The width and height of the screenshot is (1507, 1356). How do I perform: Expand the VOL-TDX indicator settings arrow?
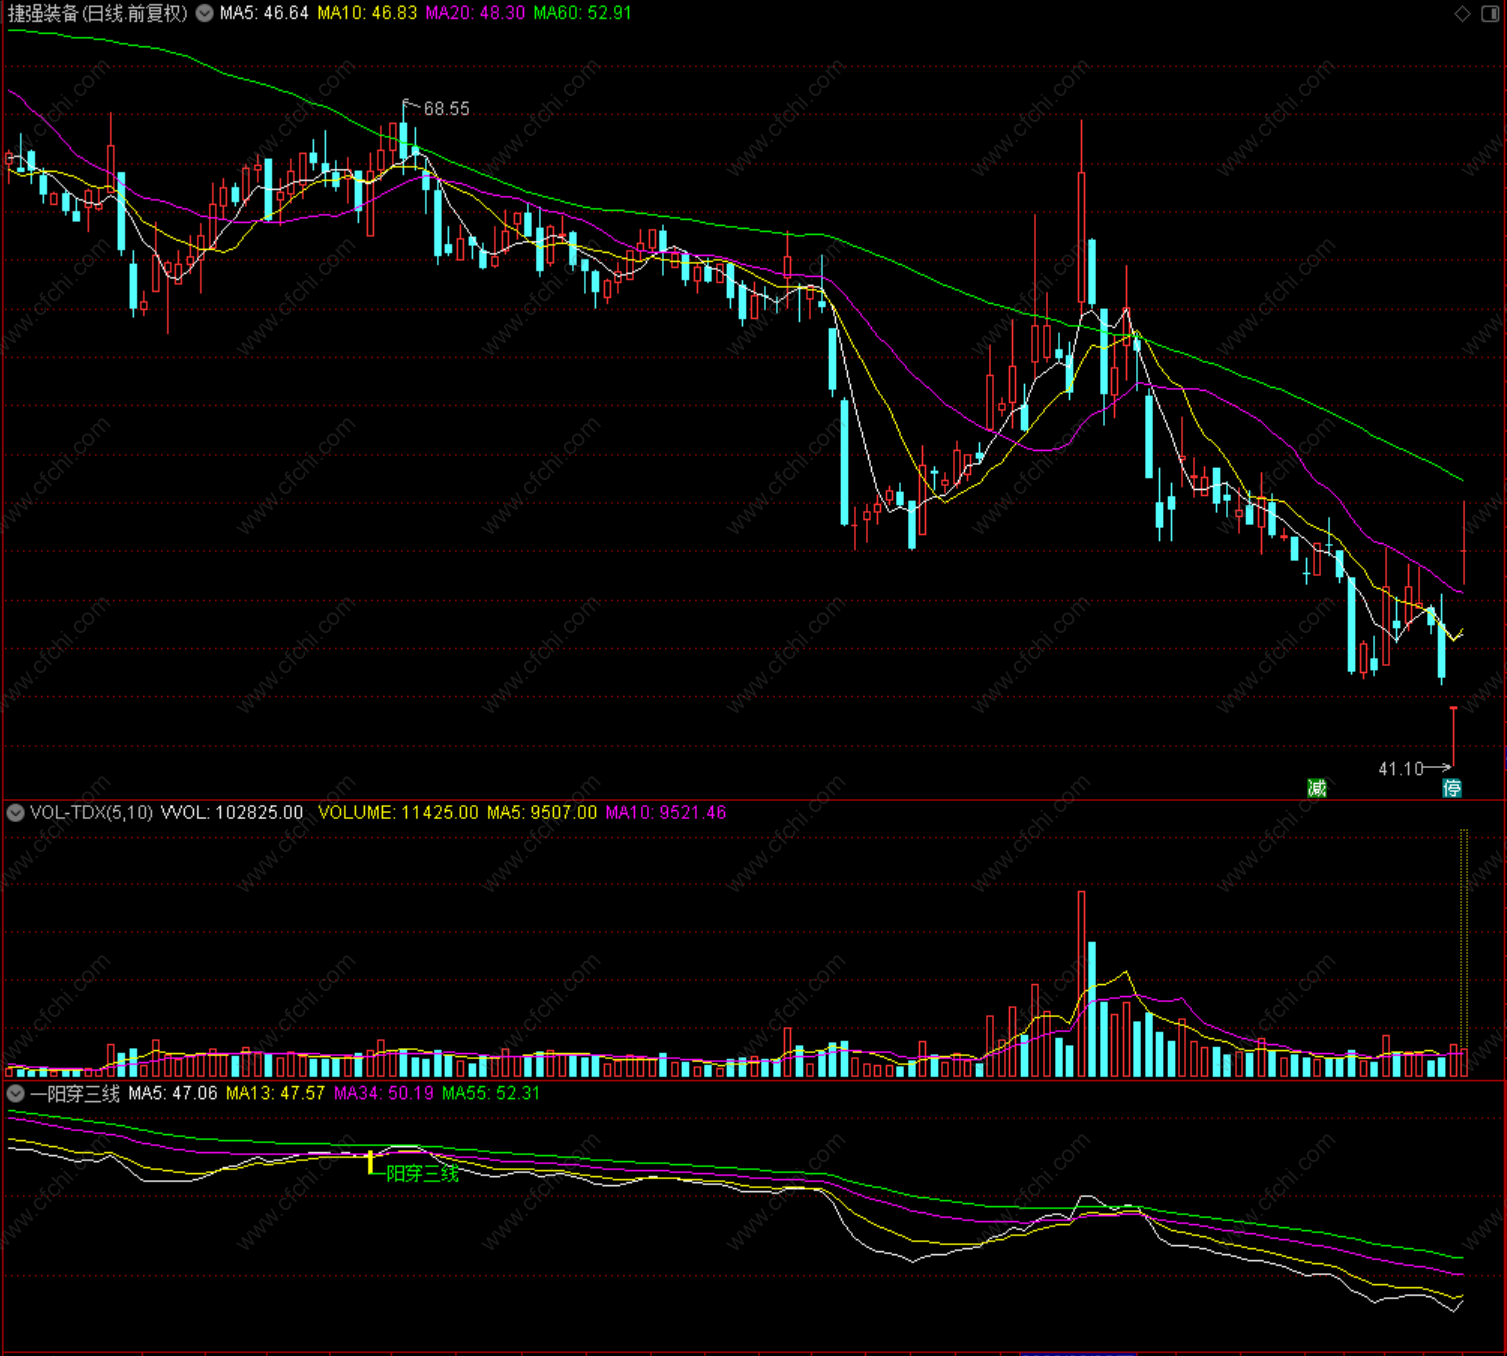[x=15, y=813]
